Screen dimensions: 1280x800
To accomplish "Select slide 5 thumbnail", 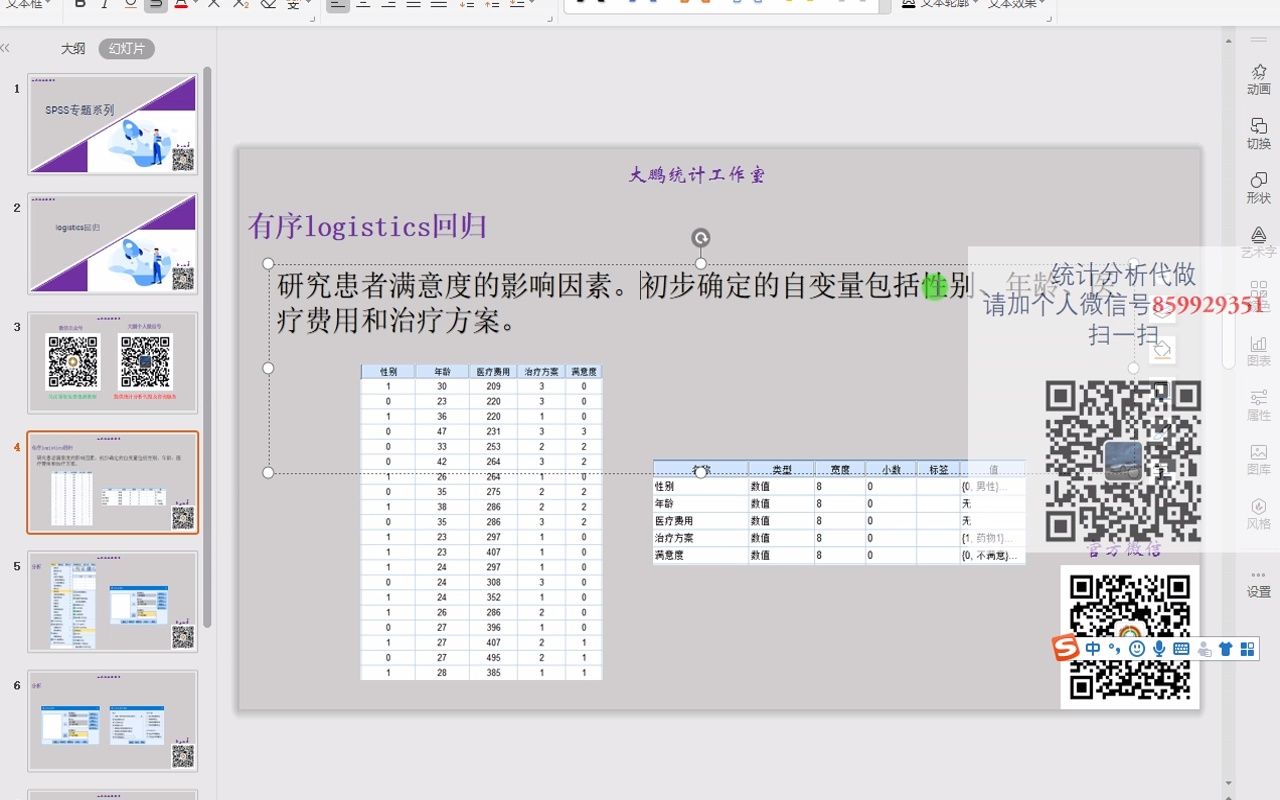I will tap(112, 601).
